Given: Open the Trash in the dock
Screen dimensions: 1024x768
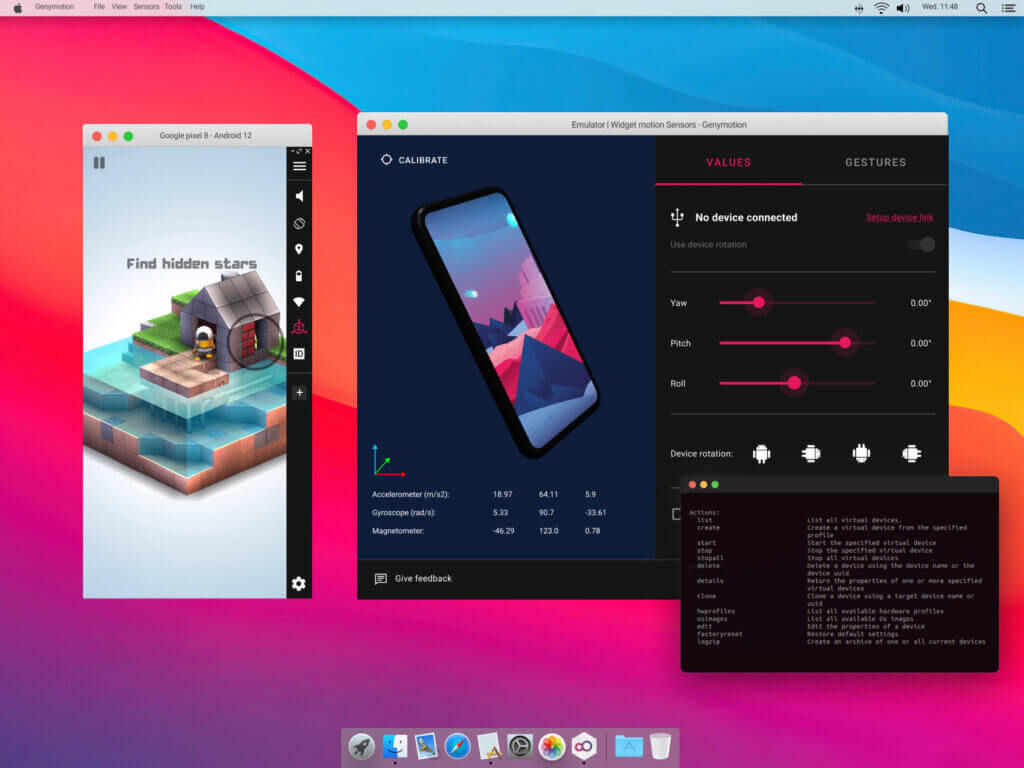Looking at the screenshot, I should [661, 746].
